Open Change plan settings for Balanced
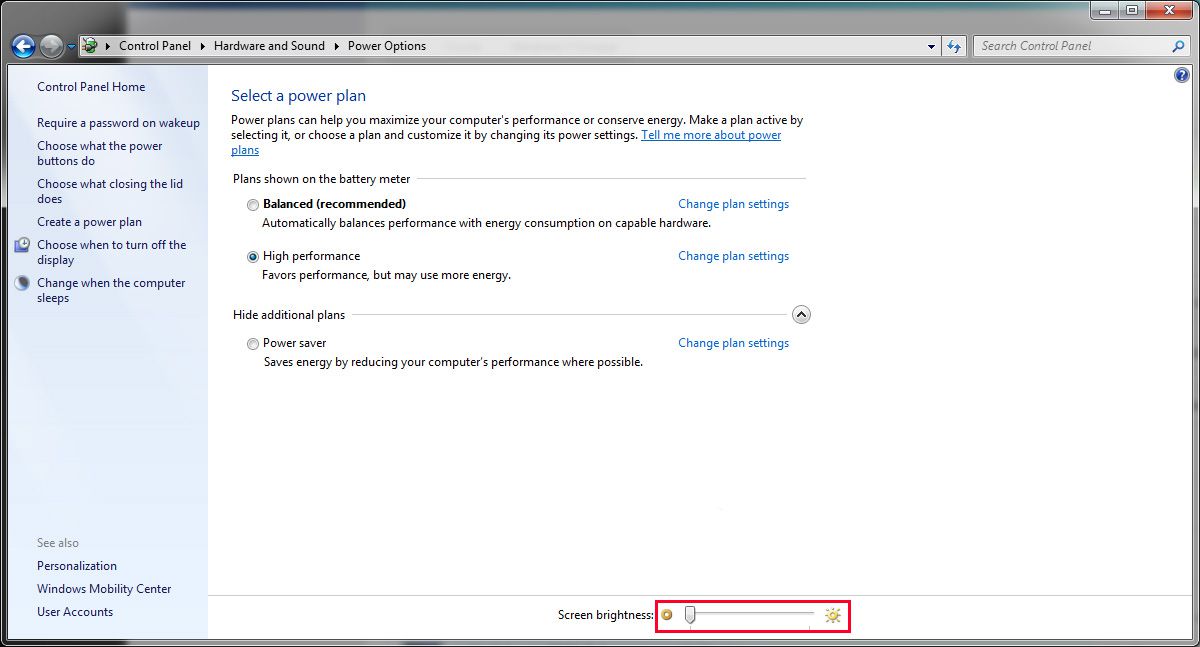 (733, 204)
